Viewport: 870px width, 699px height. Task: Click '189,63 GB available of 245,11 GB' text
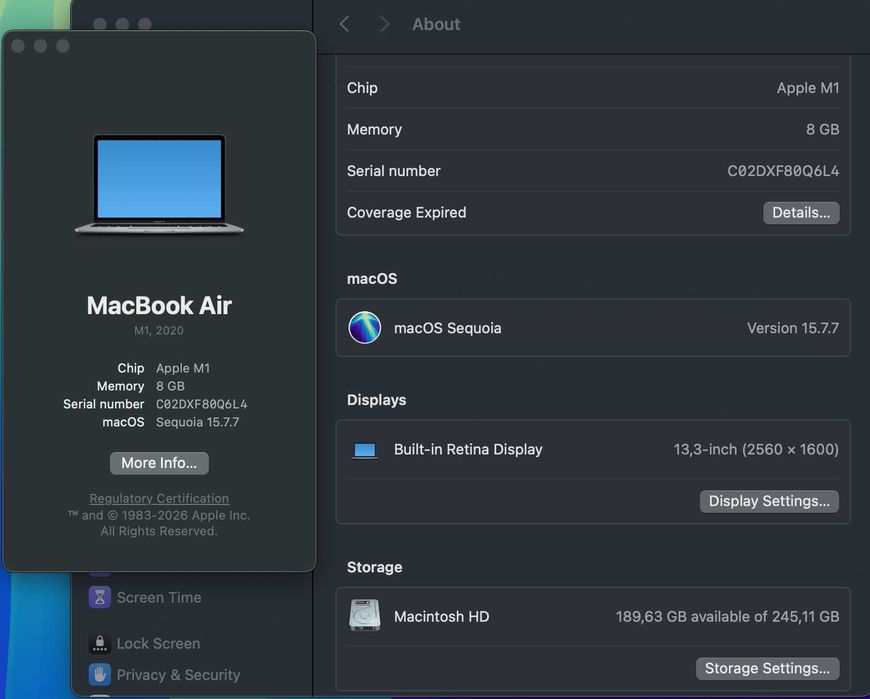[x=727, y=616]
